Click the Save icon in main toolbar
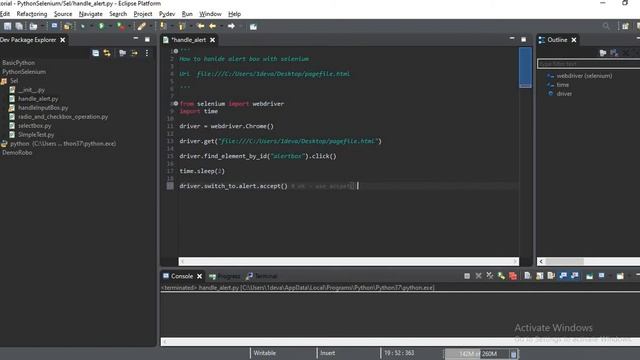Image resolution: width=640 pixels, height=360 pixels. [x=7, y=26]
